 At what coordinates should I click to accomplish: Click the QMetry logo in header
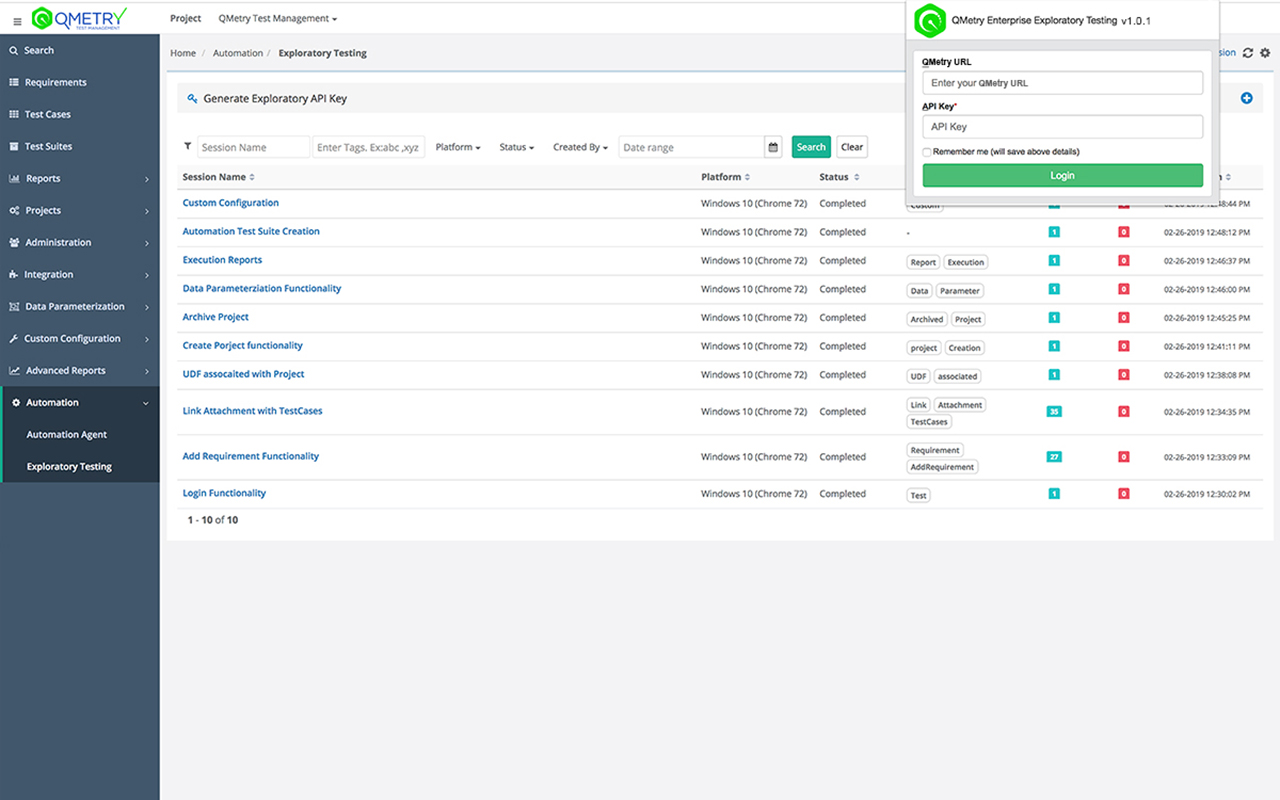coord(80,18)
